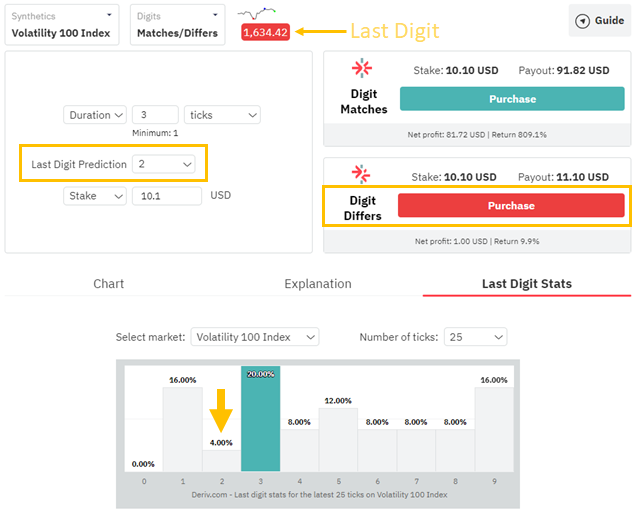Click the 16.00% bar for digit 9
Viewport: 634px width, 513px height.
[x=494, y=429]
